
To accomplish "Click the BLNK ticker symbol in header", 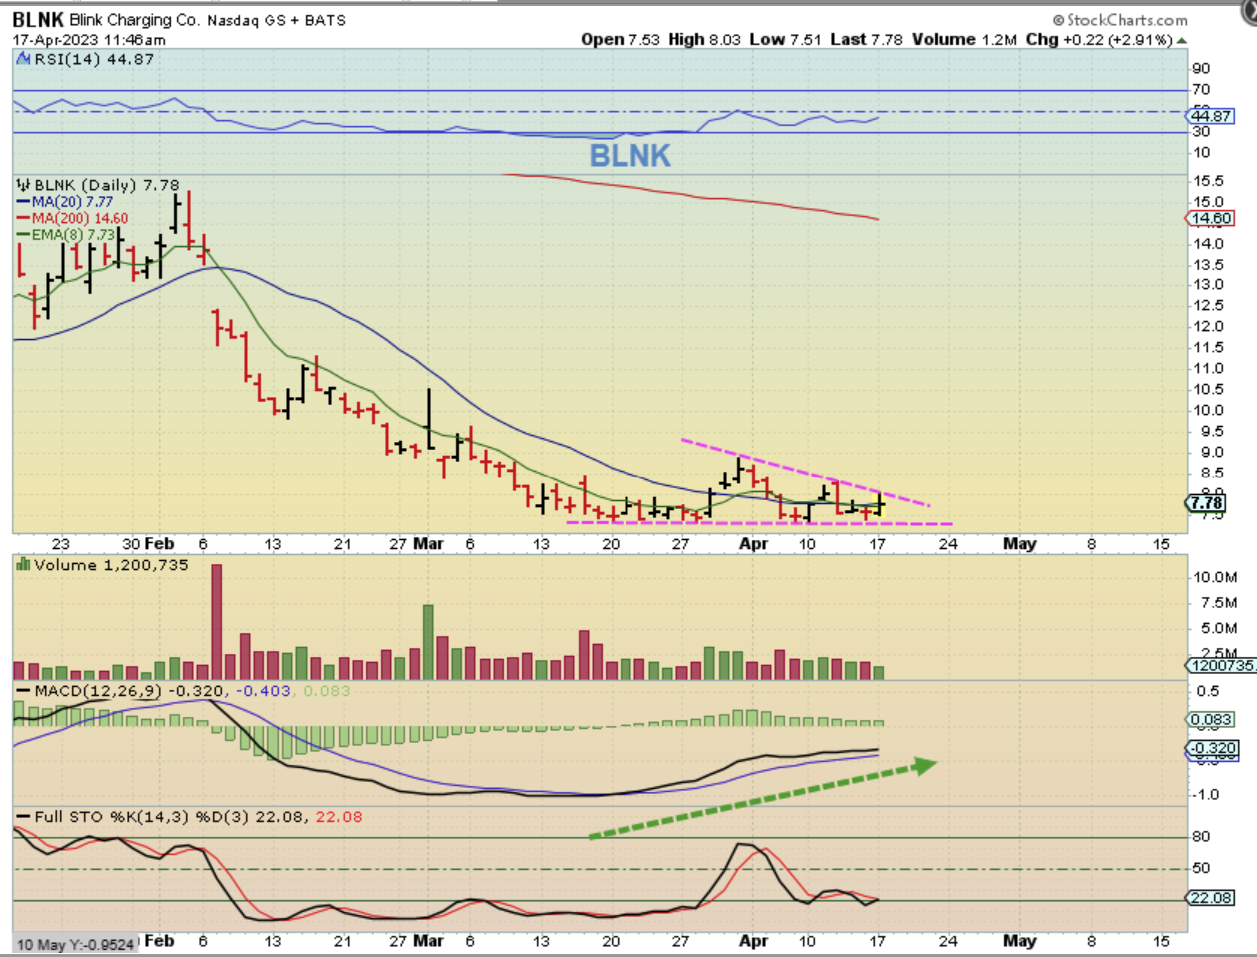I will coord(38,19).
